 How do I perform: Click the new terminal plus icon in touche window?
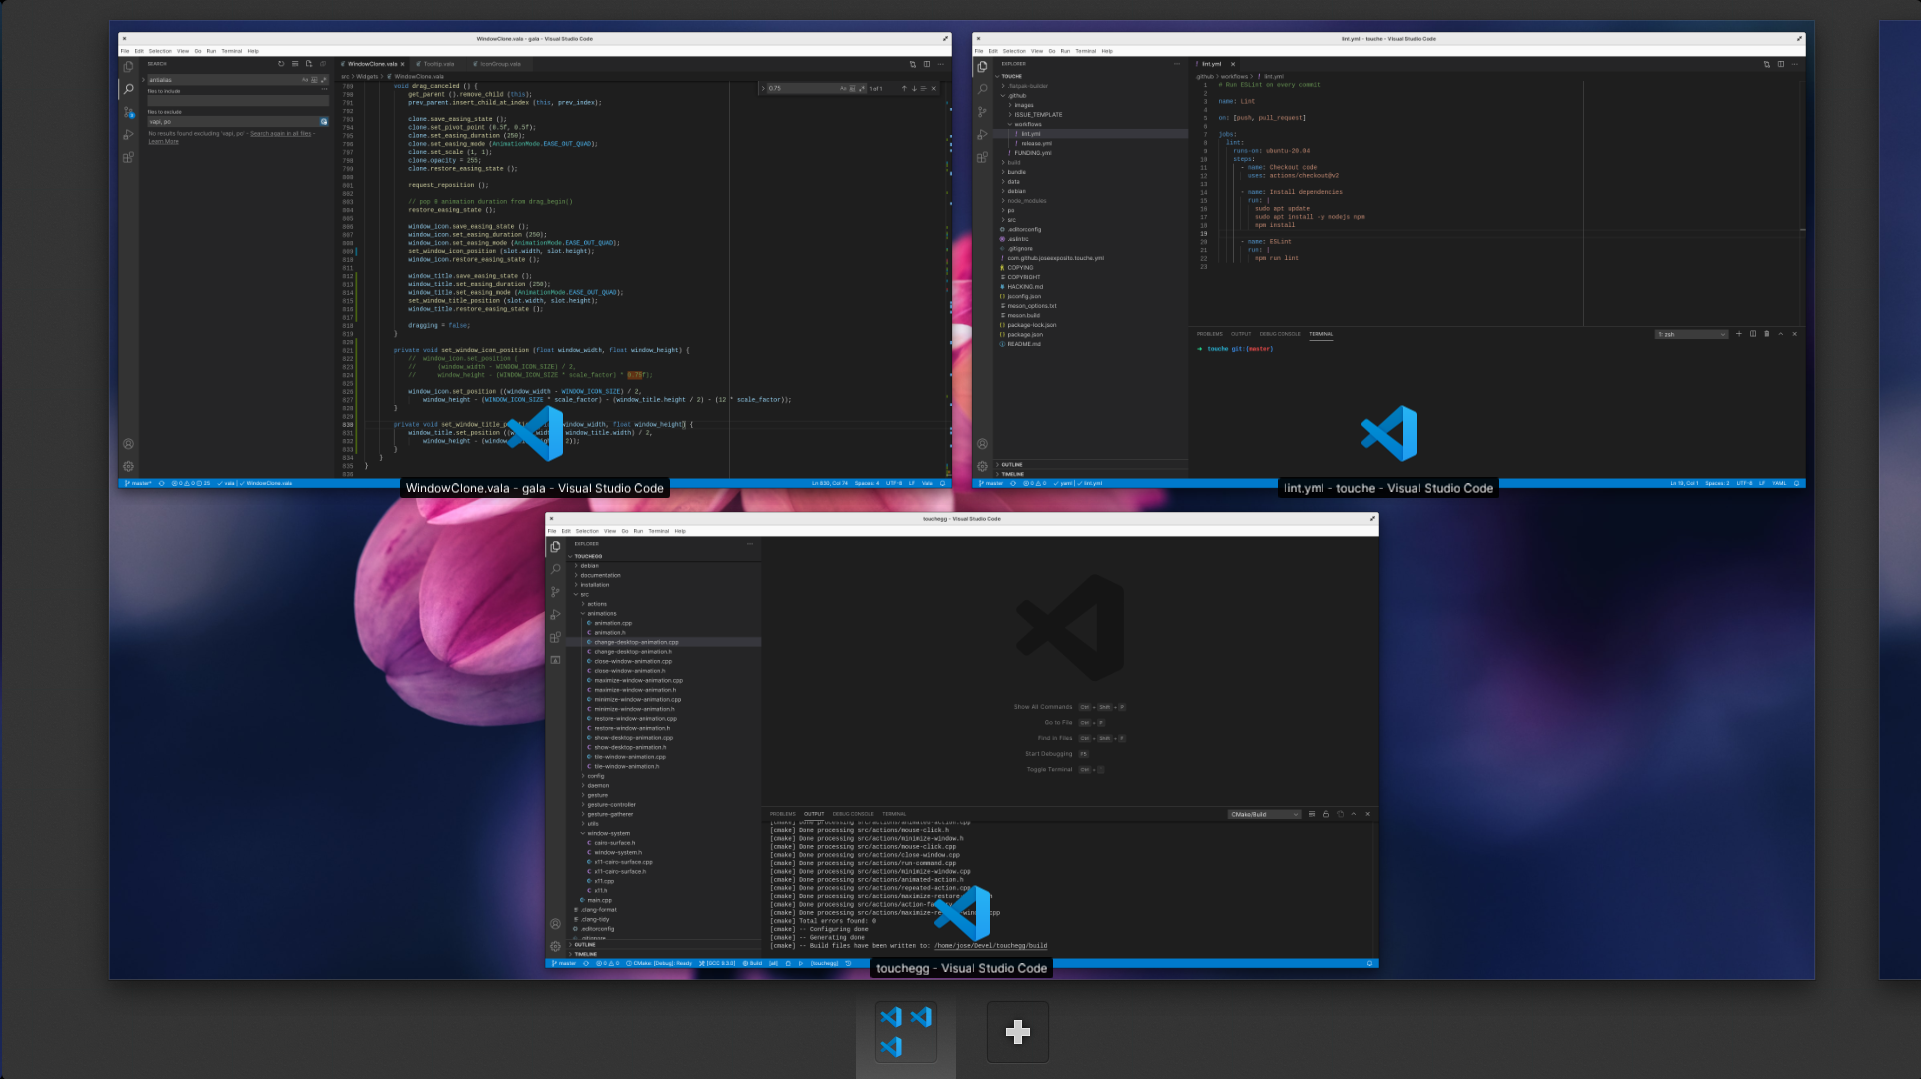tap(1739, 334)
